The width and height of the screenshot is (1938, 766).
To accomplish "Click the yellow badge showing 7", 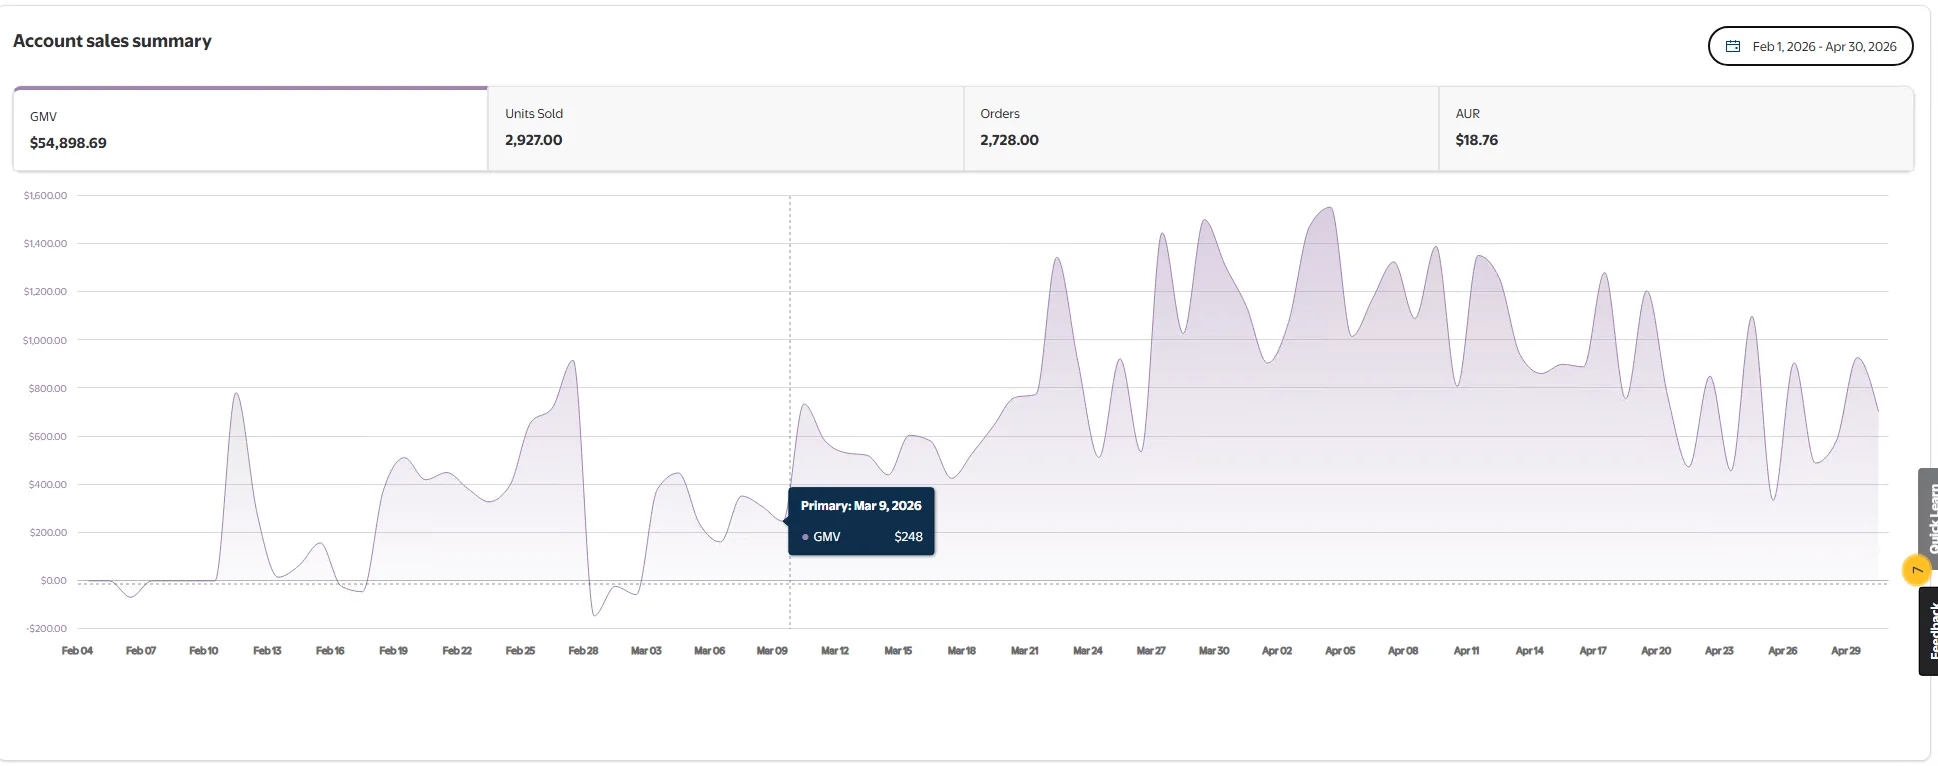I will [x=1916, y=570].
